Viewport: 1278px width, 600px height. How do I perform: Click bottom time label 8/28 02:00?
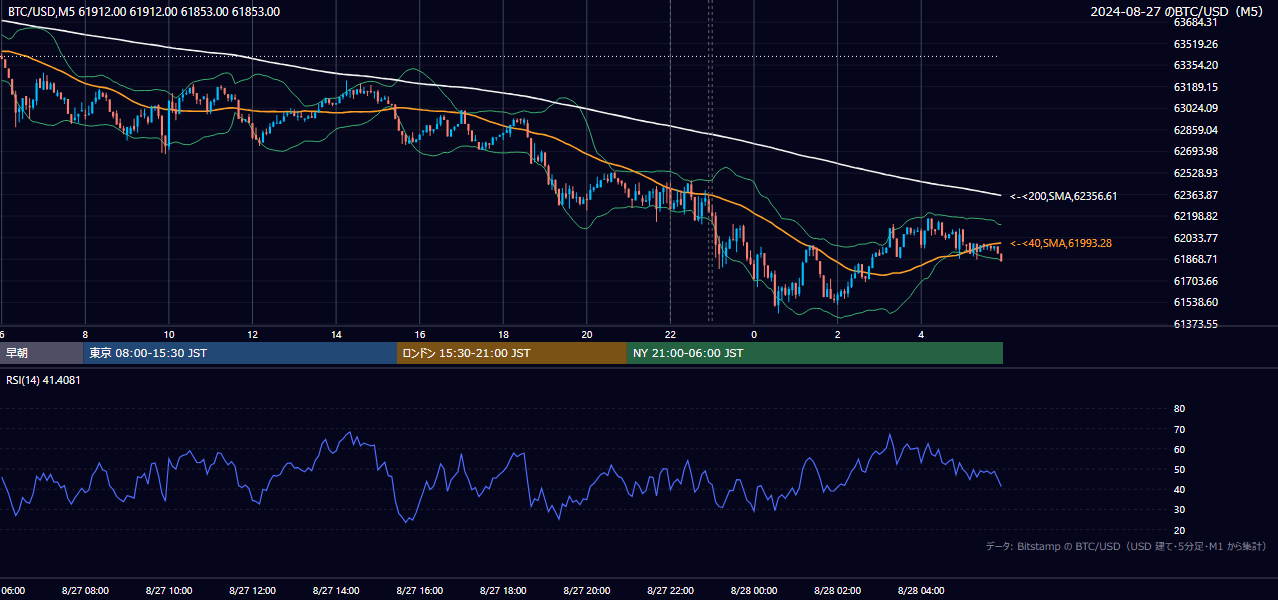(838, 590)
